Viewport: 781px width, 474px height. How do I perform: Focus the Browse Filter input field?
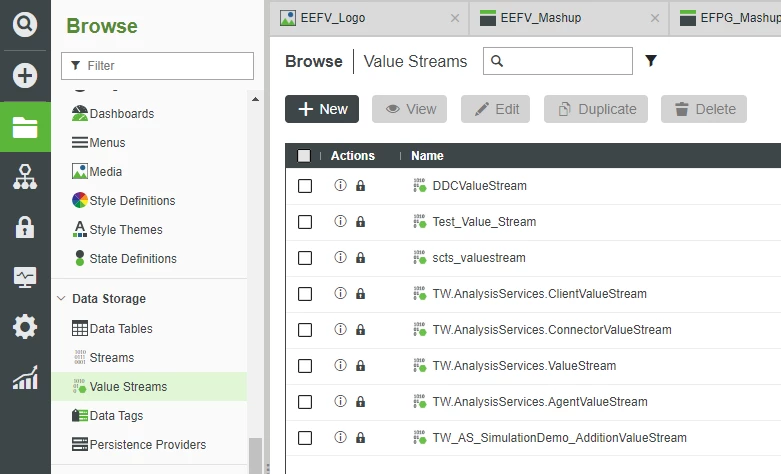pos(157,66)
